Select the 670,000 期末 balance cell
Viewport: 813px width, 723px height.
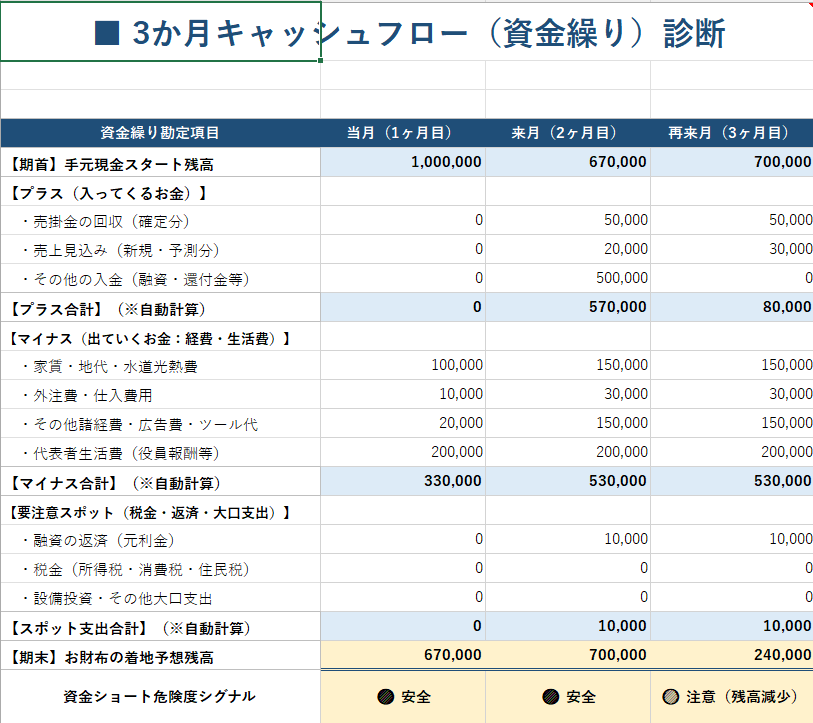(403, 655)
